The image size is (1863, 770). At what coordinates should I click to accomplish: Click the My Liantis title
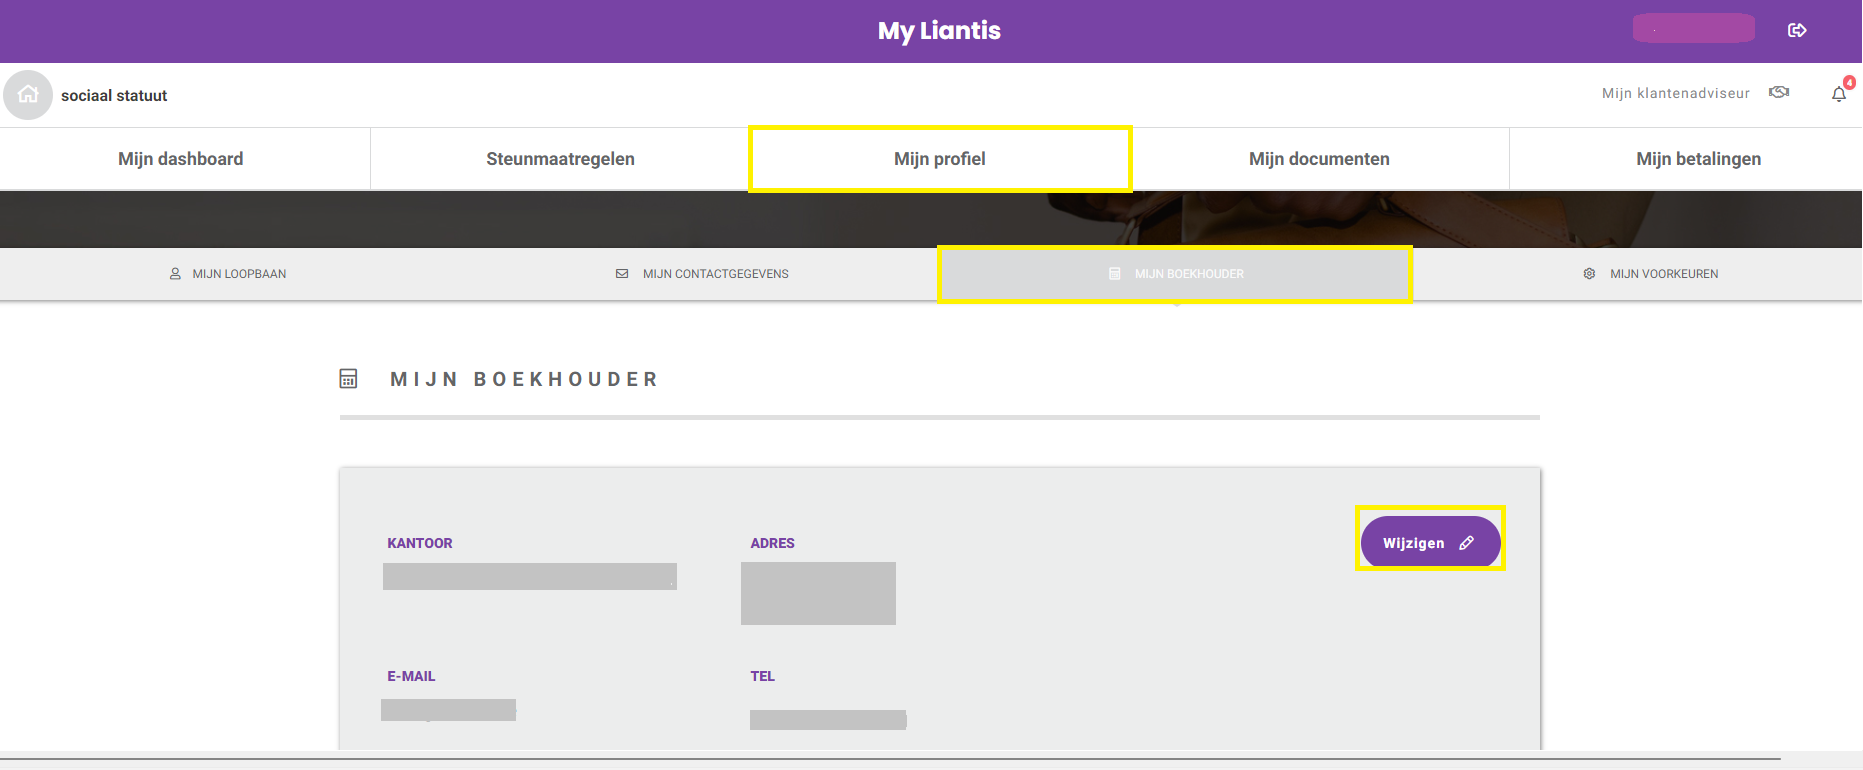[939, 31]
